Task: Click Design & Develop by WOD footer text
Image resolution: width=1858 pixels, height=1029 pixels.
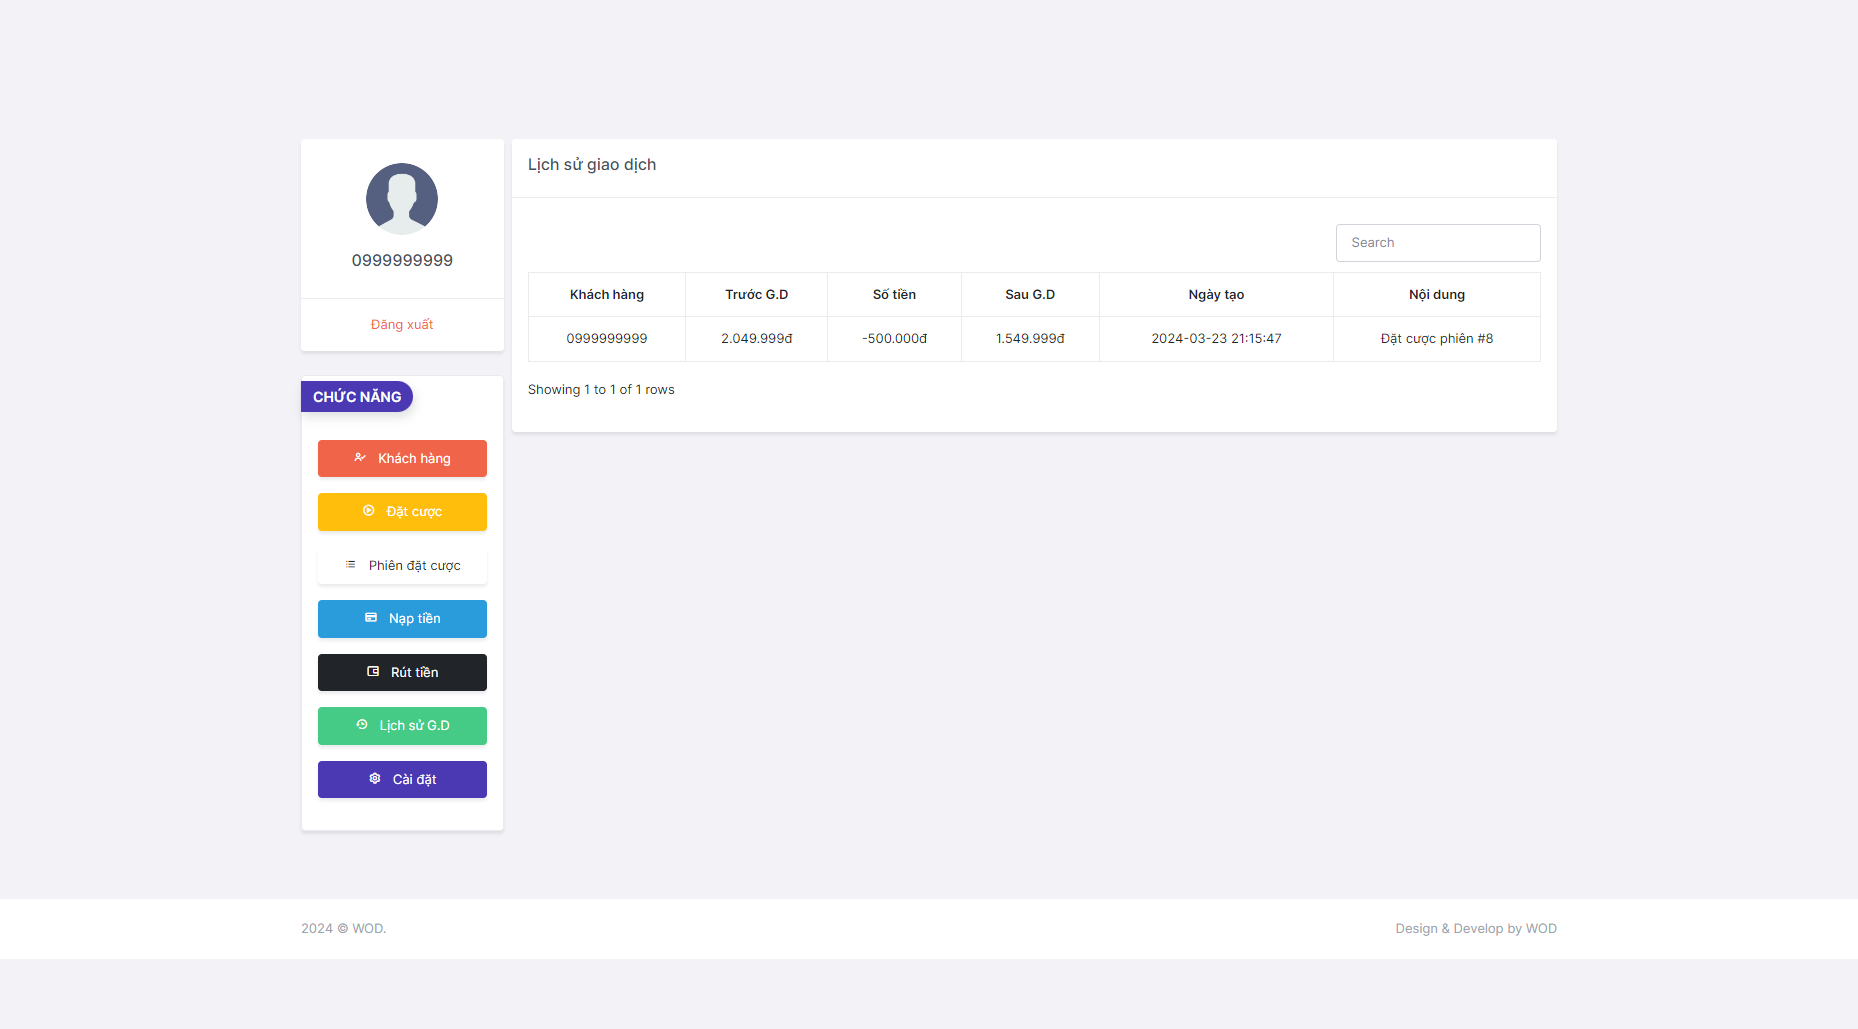Action: (x=1476, y=929)
